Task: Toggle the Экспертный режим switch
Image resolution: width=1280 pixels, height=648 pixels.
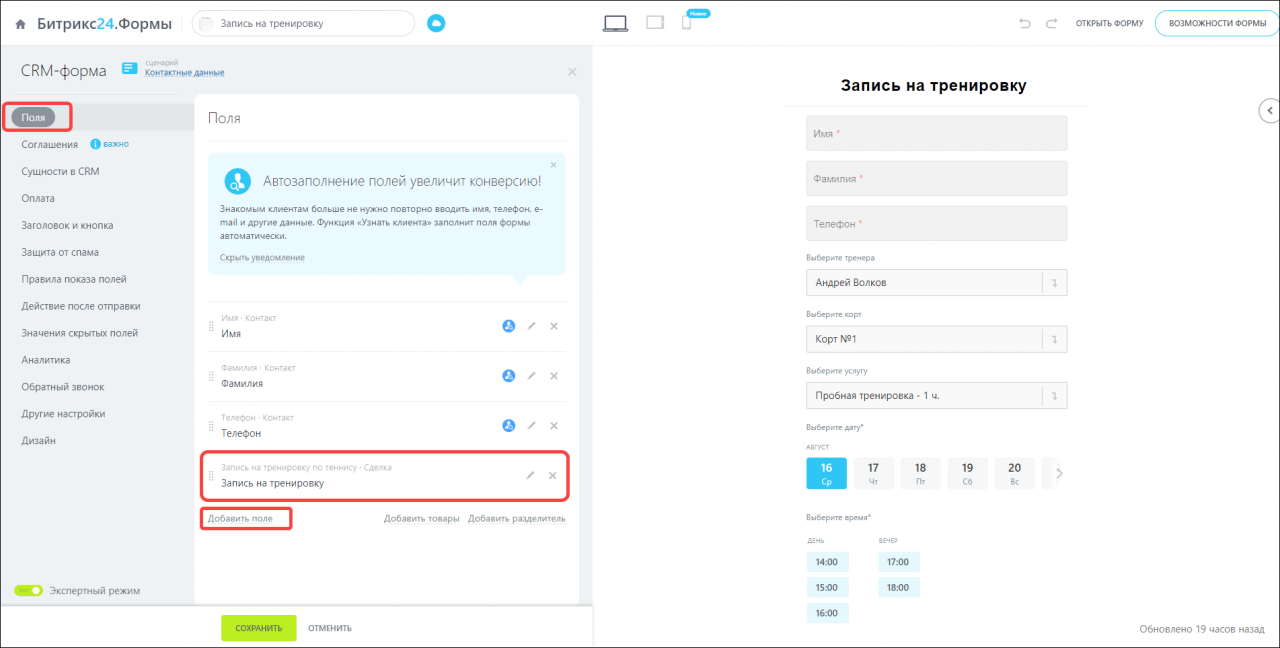Action: point(28,591)
